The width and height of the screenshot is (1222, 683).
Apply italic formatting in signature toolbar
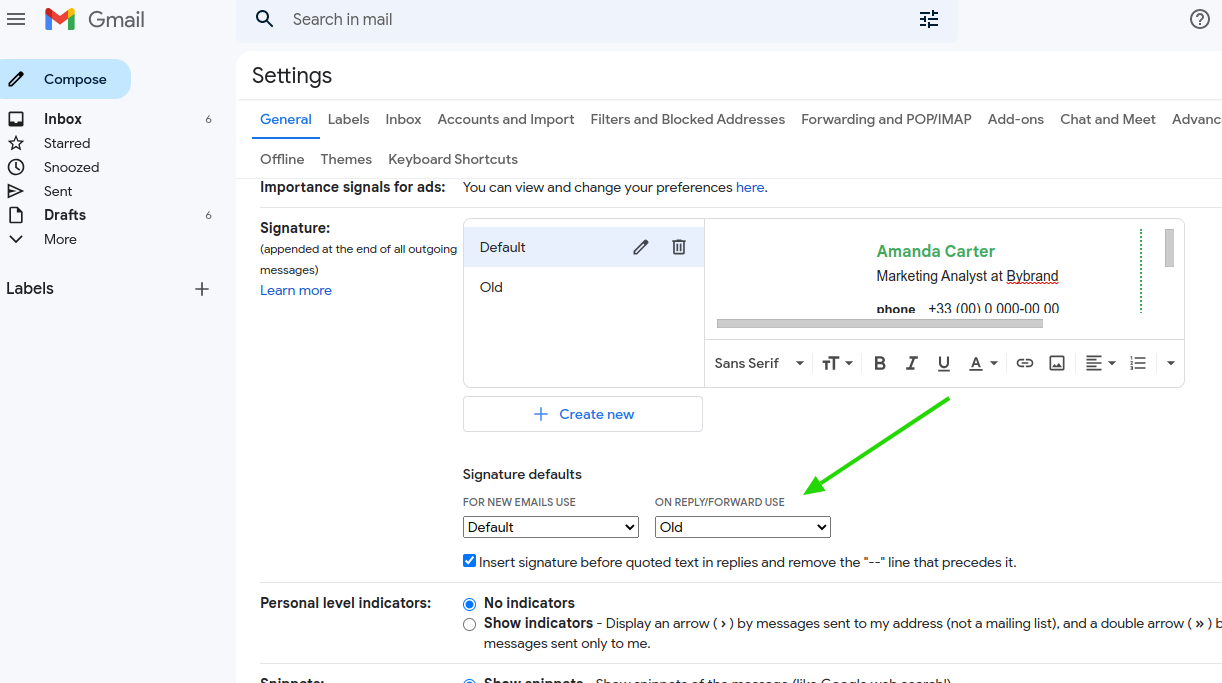coord(911,363)
